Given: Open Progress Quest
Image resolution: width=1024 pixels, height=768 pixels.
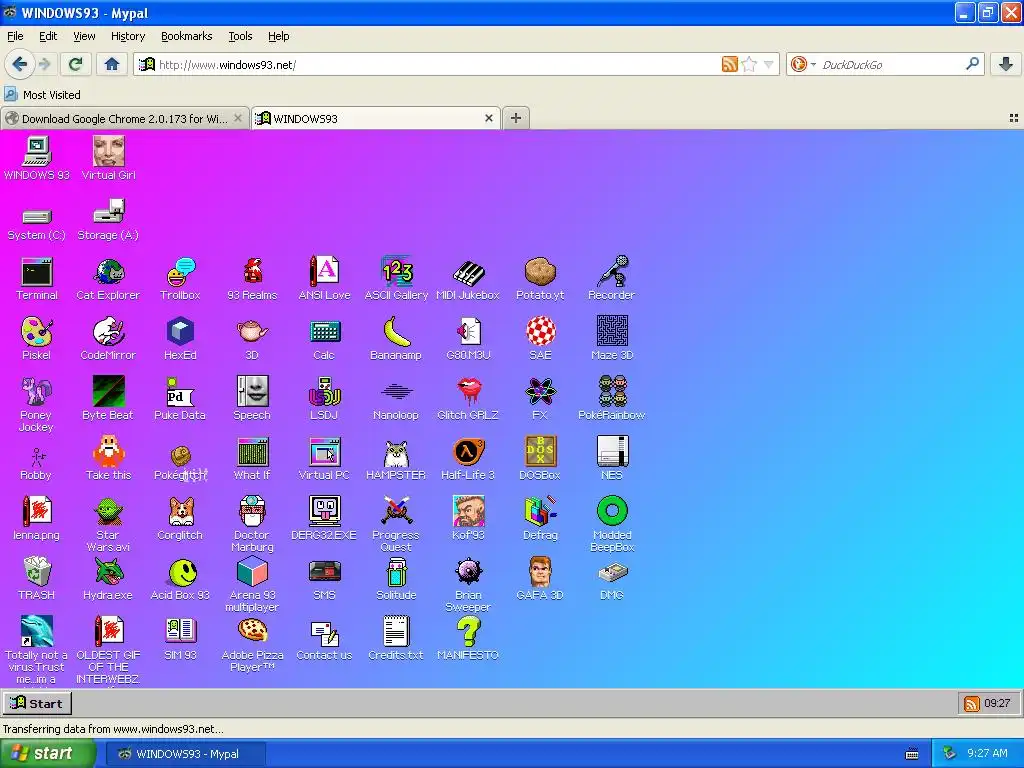Looking at the screenshot, I should pyautogui.click(x=396, y=524).
